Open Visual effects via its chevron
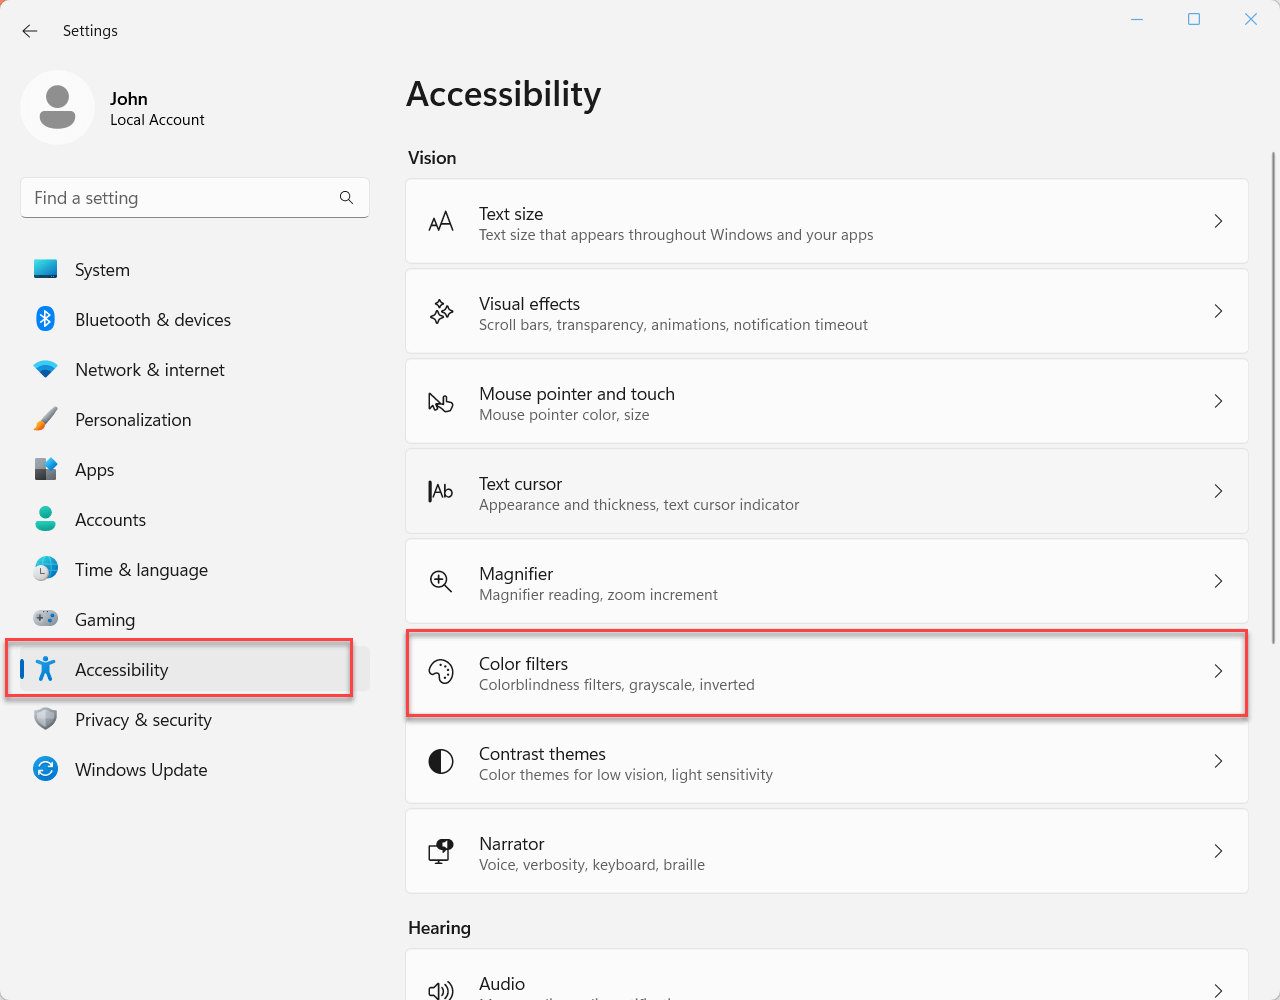 (1218, 311)
